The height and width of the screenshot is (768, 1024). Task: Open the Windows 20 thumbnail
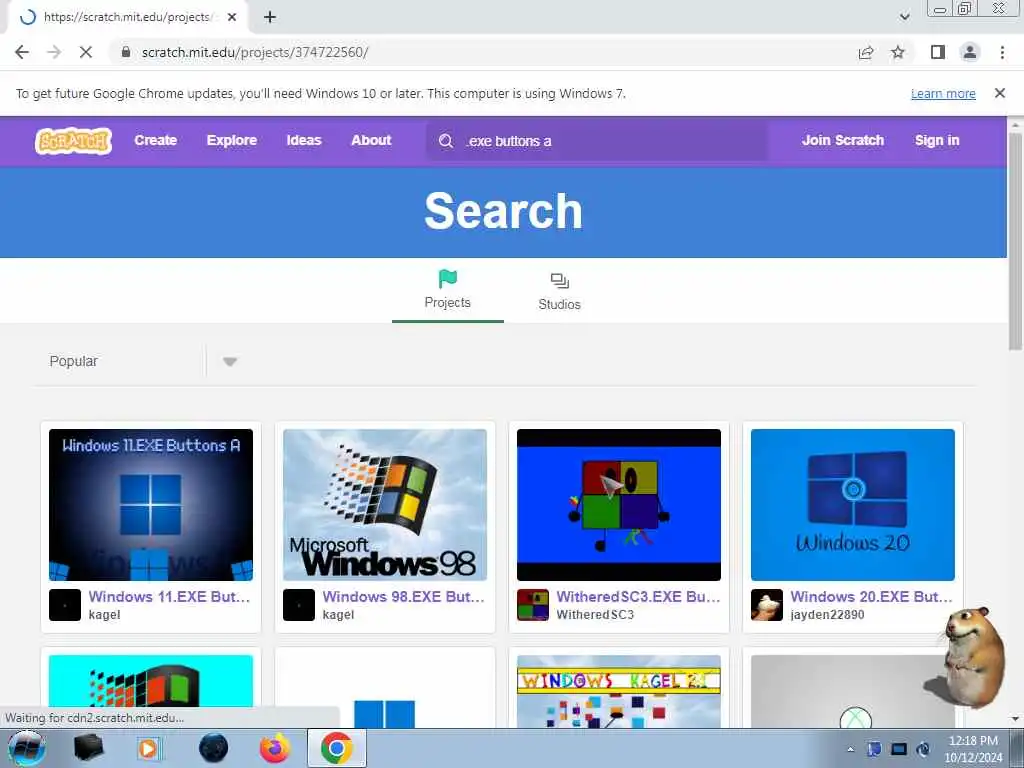coord(852,505)
